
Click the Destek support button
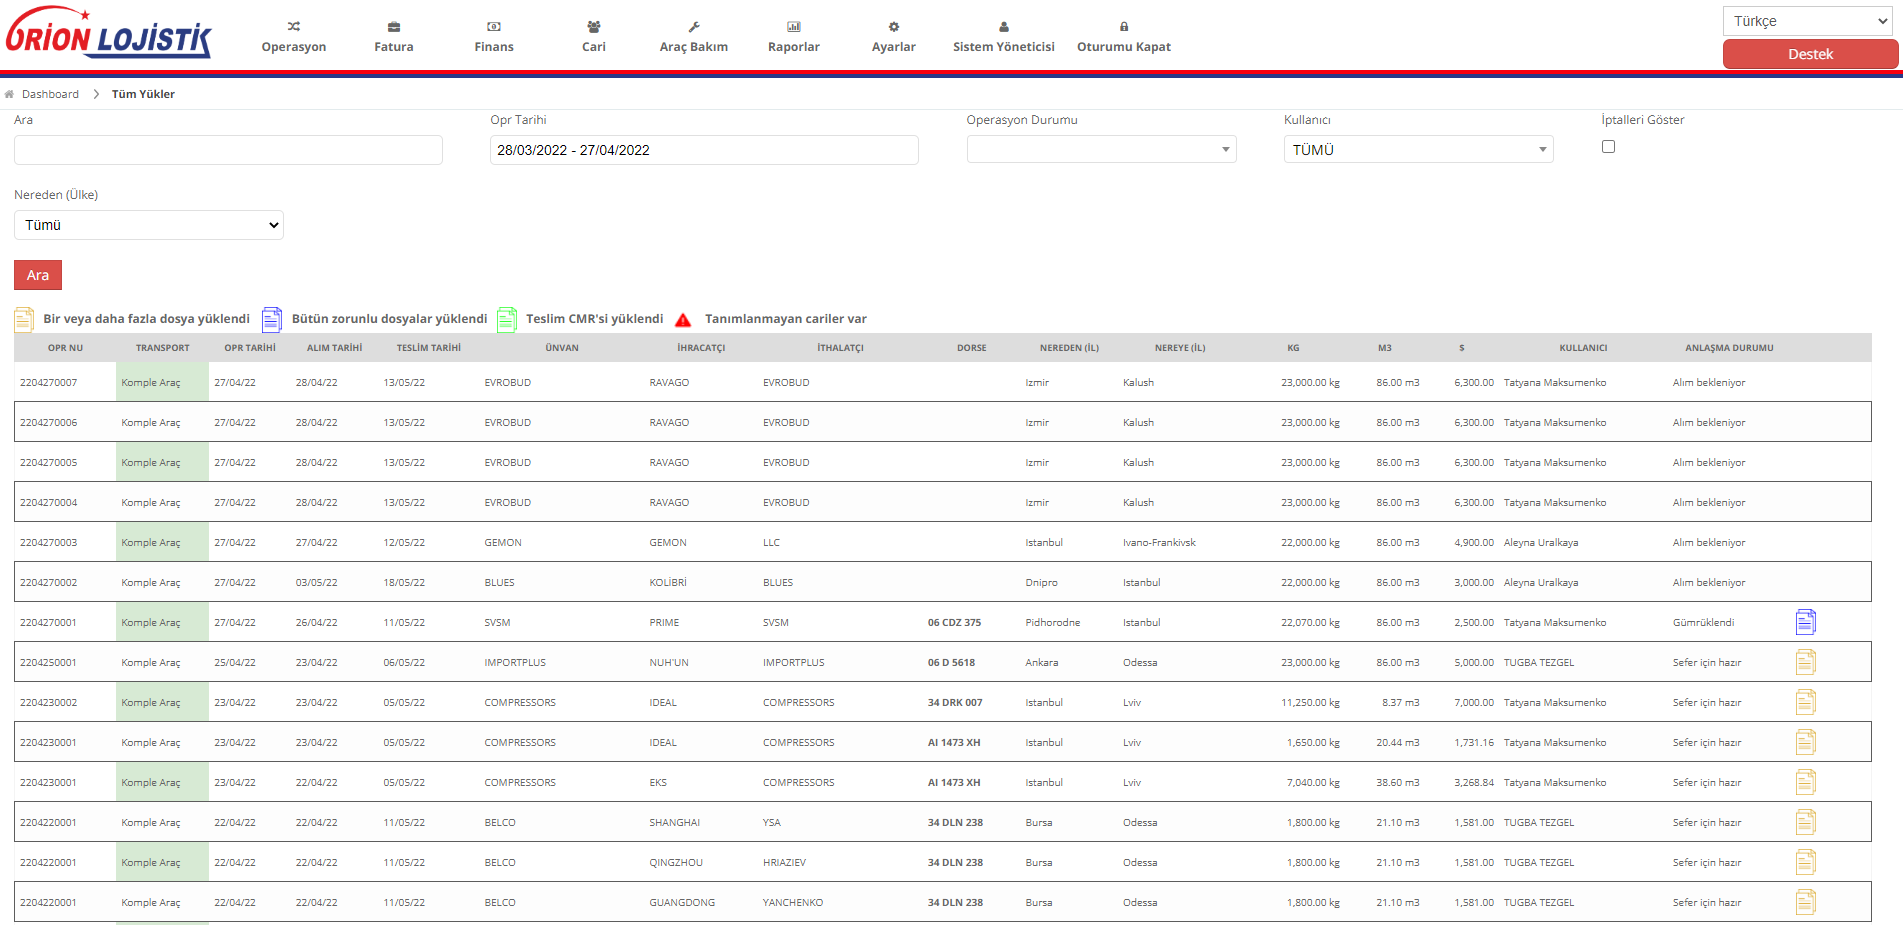tap(1810, 54)
